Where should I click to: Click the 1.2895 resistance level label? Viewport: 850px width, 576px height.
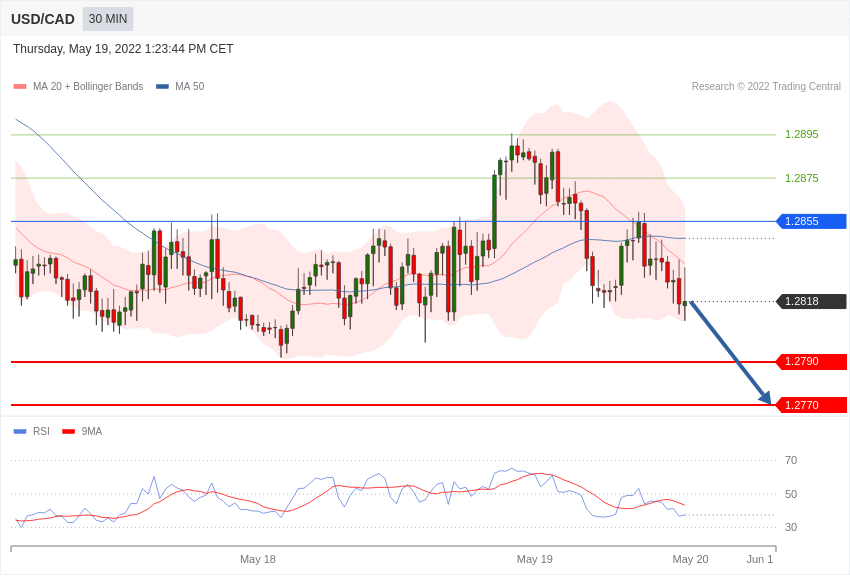click(x=802, y=134)
